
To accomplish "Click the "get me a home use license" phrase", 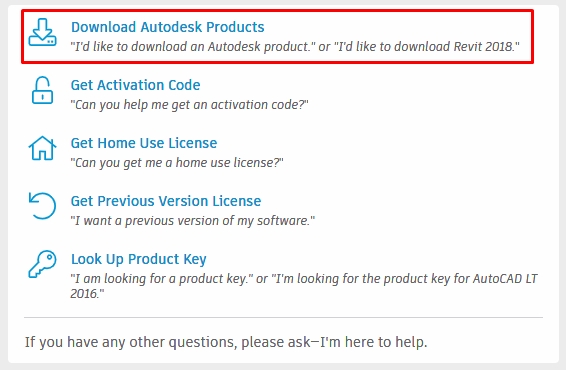I will (177, 163).
